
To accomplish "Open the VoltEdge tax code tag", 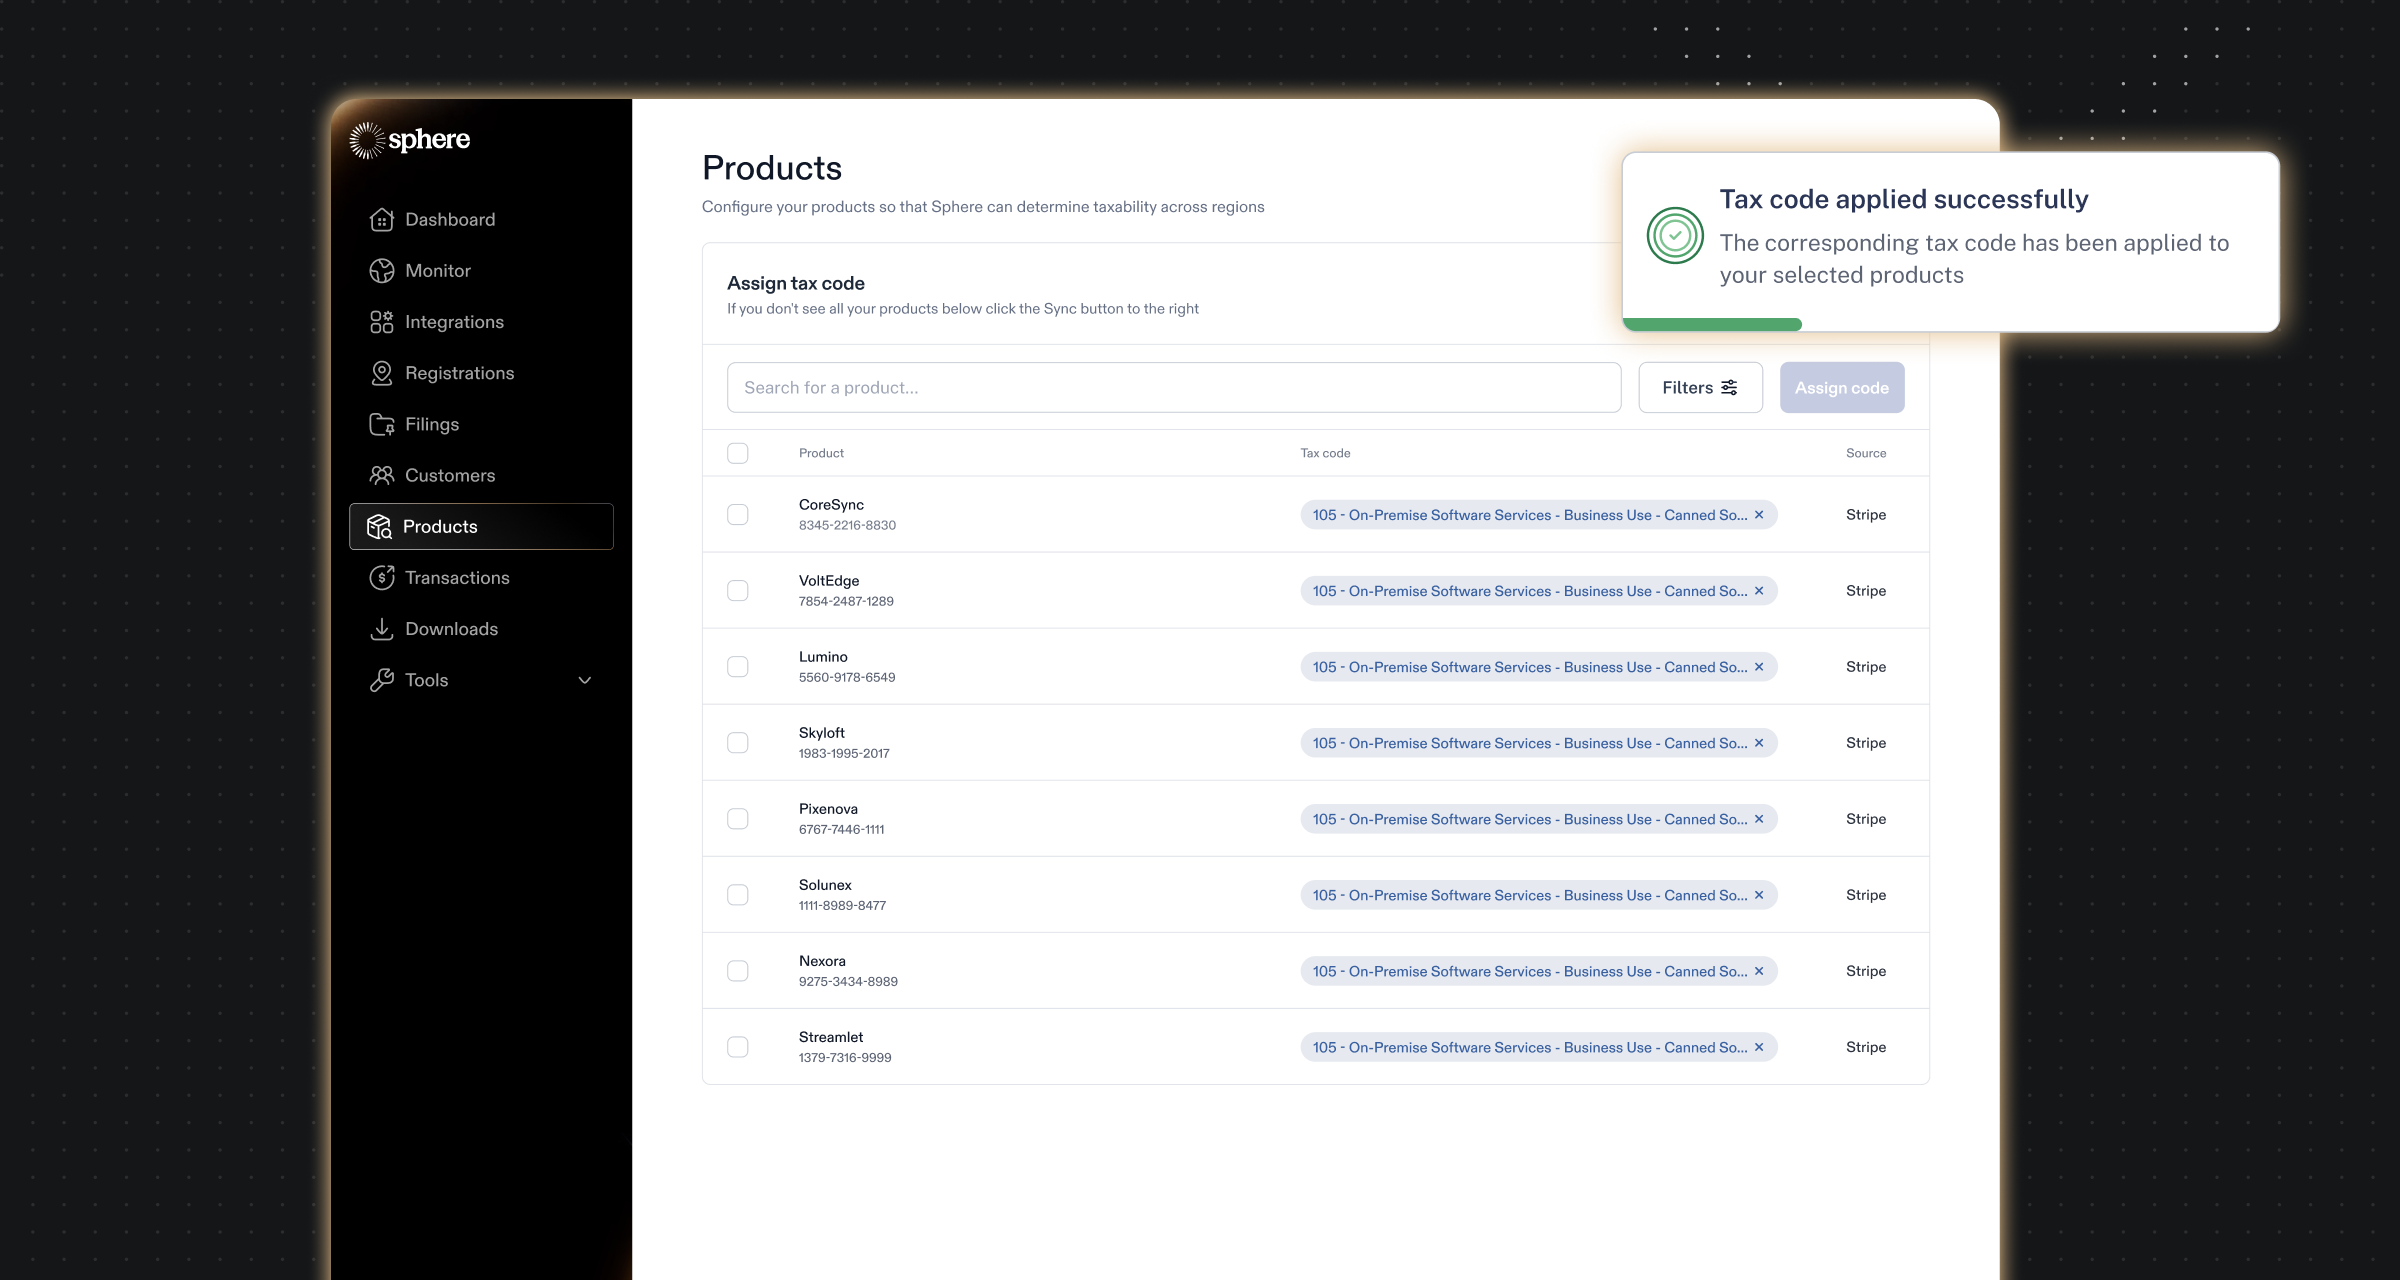I will pos(1529,591).
